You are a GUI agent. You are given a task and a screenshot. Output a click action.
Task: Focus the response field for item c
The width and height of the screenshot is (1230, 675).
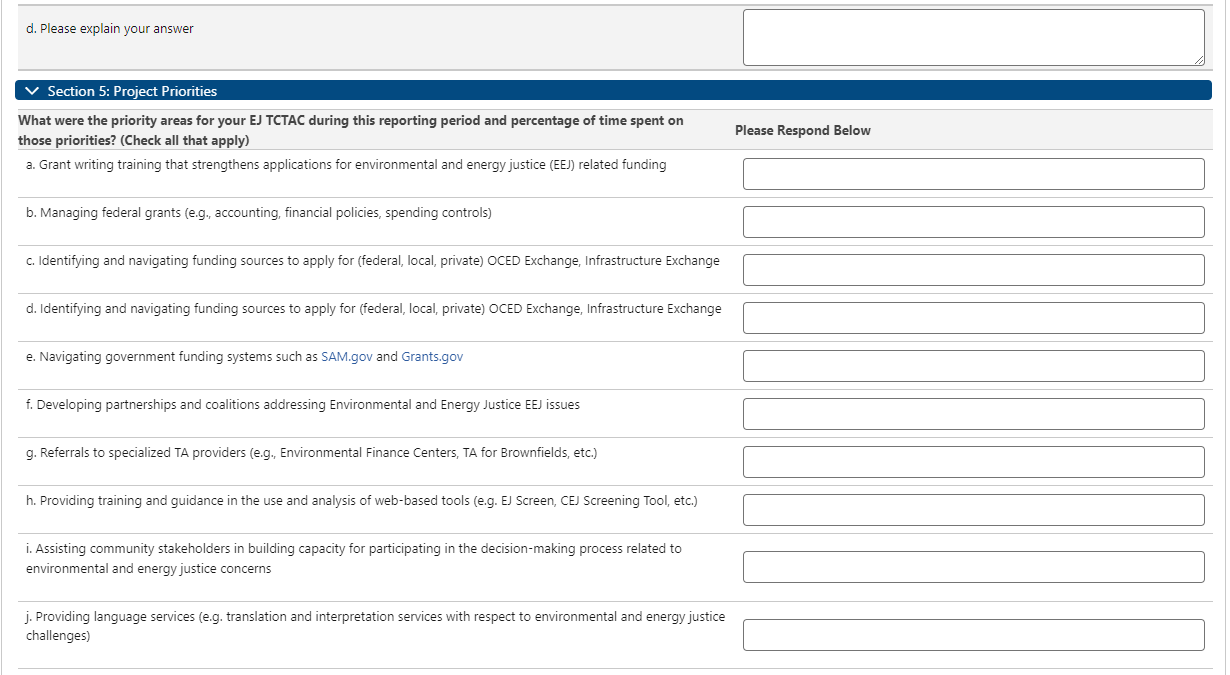[x=973, y=270]
